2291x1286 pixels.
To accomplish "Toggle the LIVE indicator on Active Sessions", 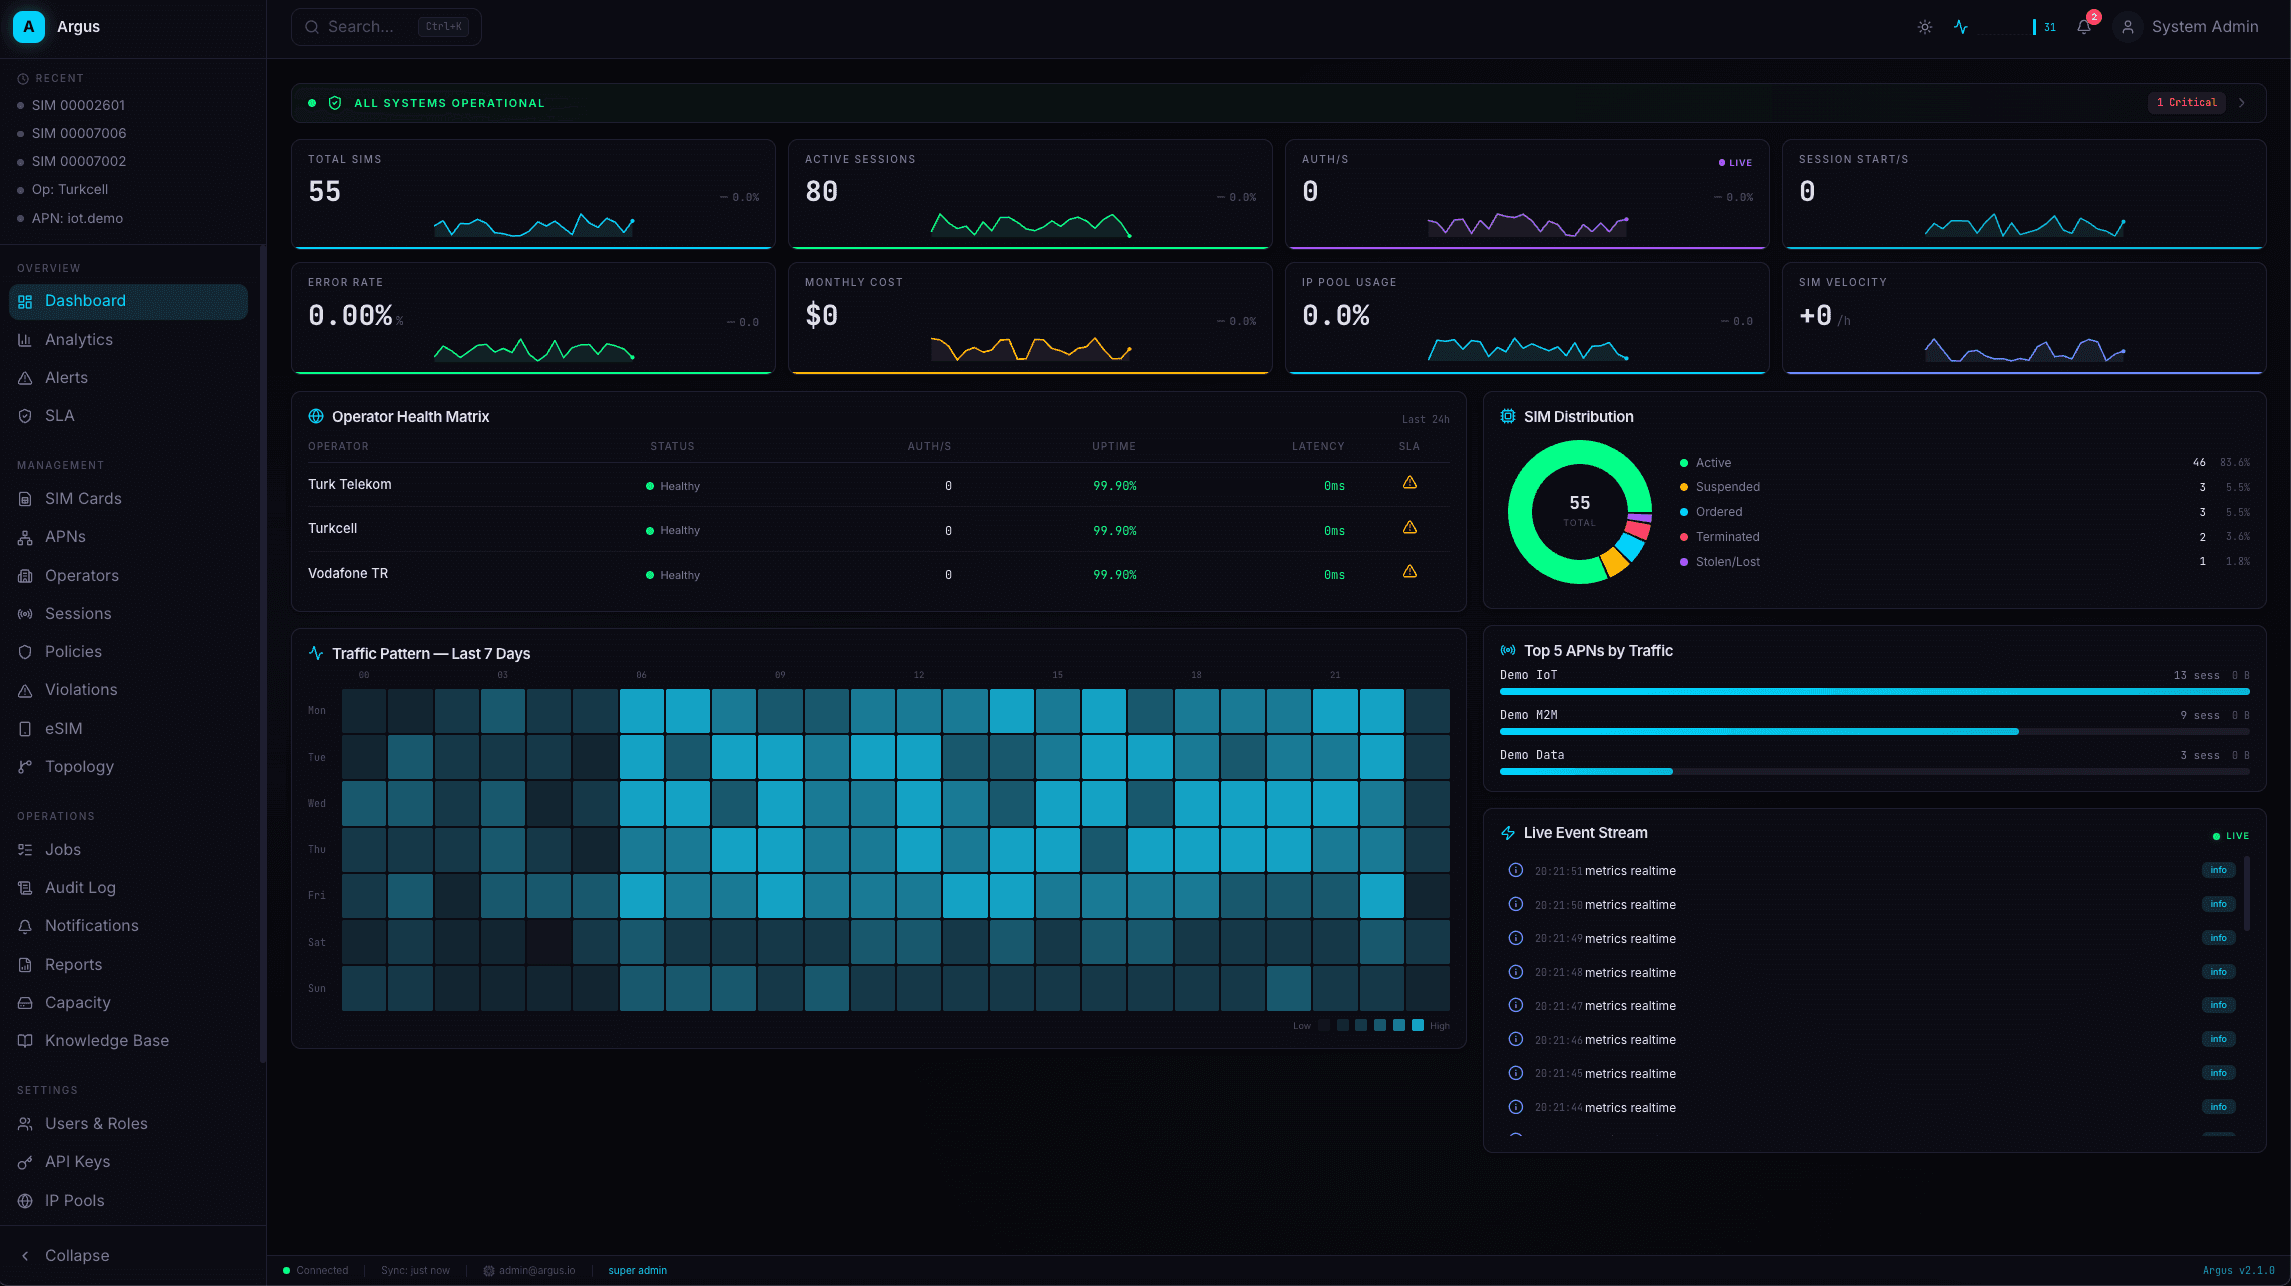I will pyautogui.click(x=1735, y=162).
